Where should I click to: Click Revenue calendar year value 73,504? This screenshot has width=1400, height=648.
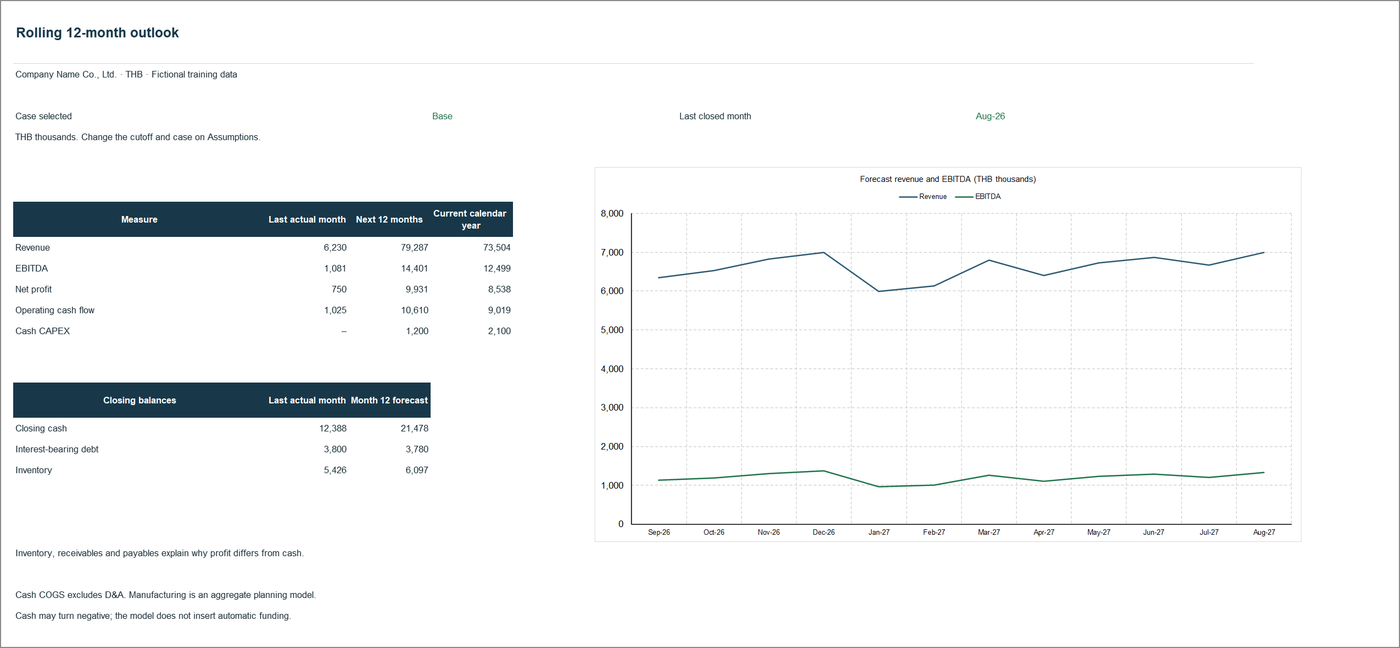tap(496, 247)
